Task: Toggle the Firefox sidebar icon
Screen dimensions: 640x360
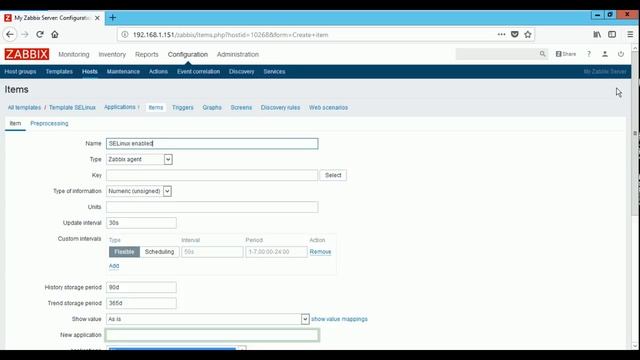Action: (612, 35)
